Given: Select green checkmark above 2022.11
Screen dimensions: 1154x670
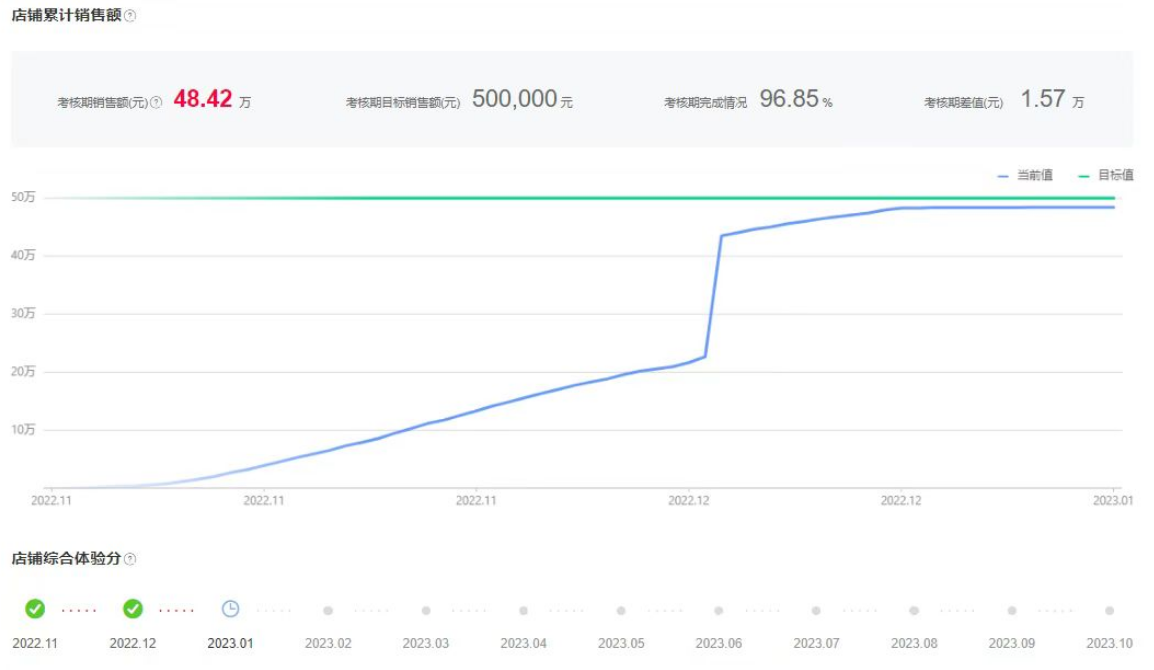Looking at the screenshot, I should 35,609.
